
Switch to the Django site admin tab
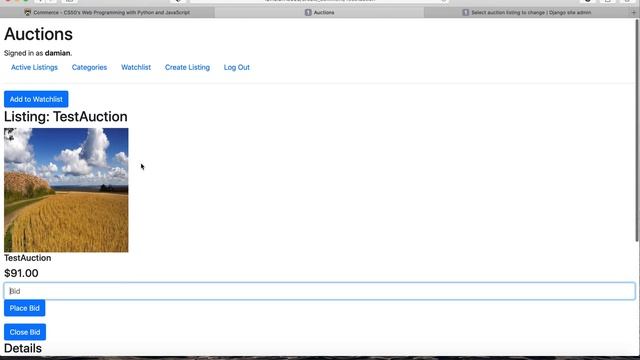[x=527, y=13]
